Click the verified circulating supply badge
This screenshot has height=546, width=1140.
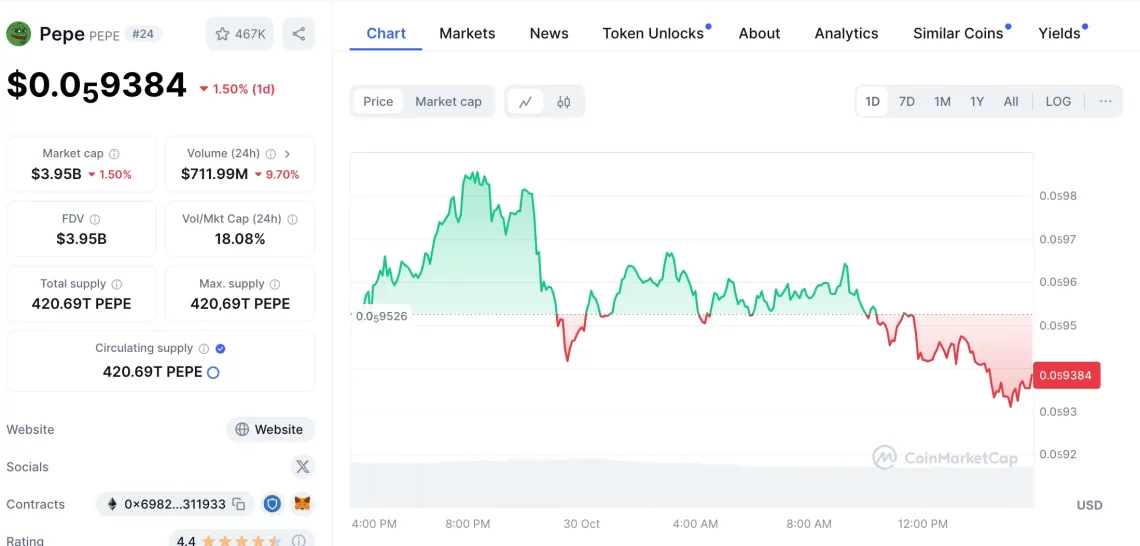[x=220, y=349]
